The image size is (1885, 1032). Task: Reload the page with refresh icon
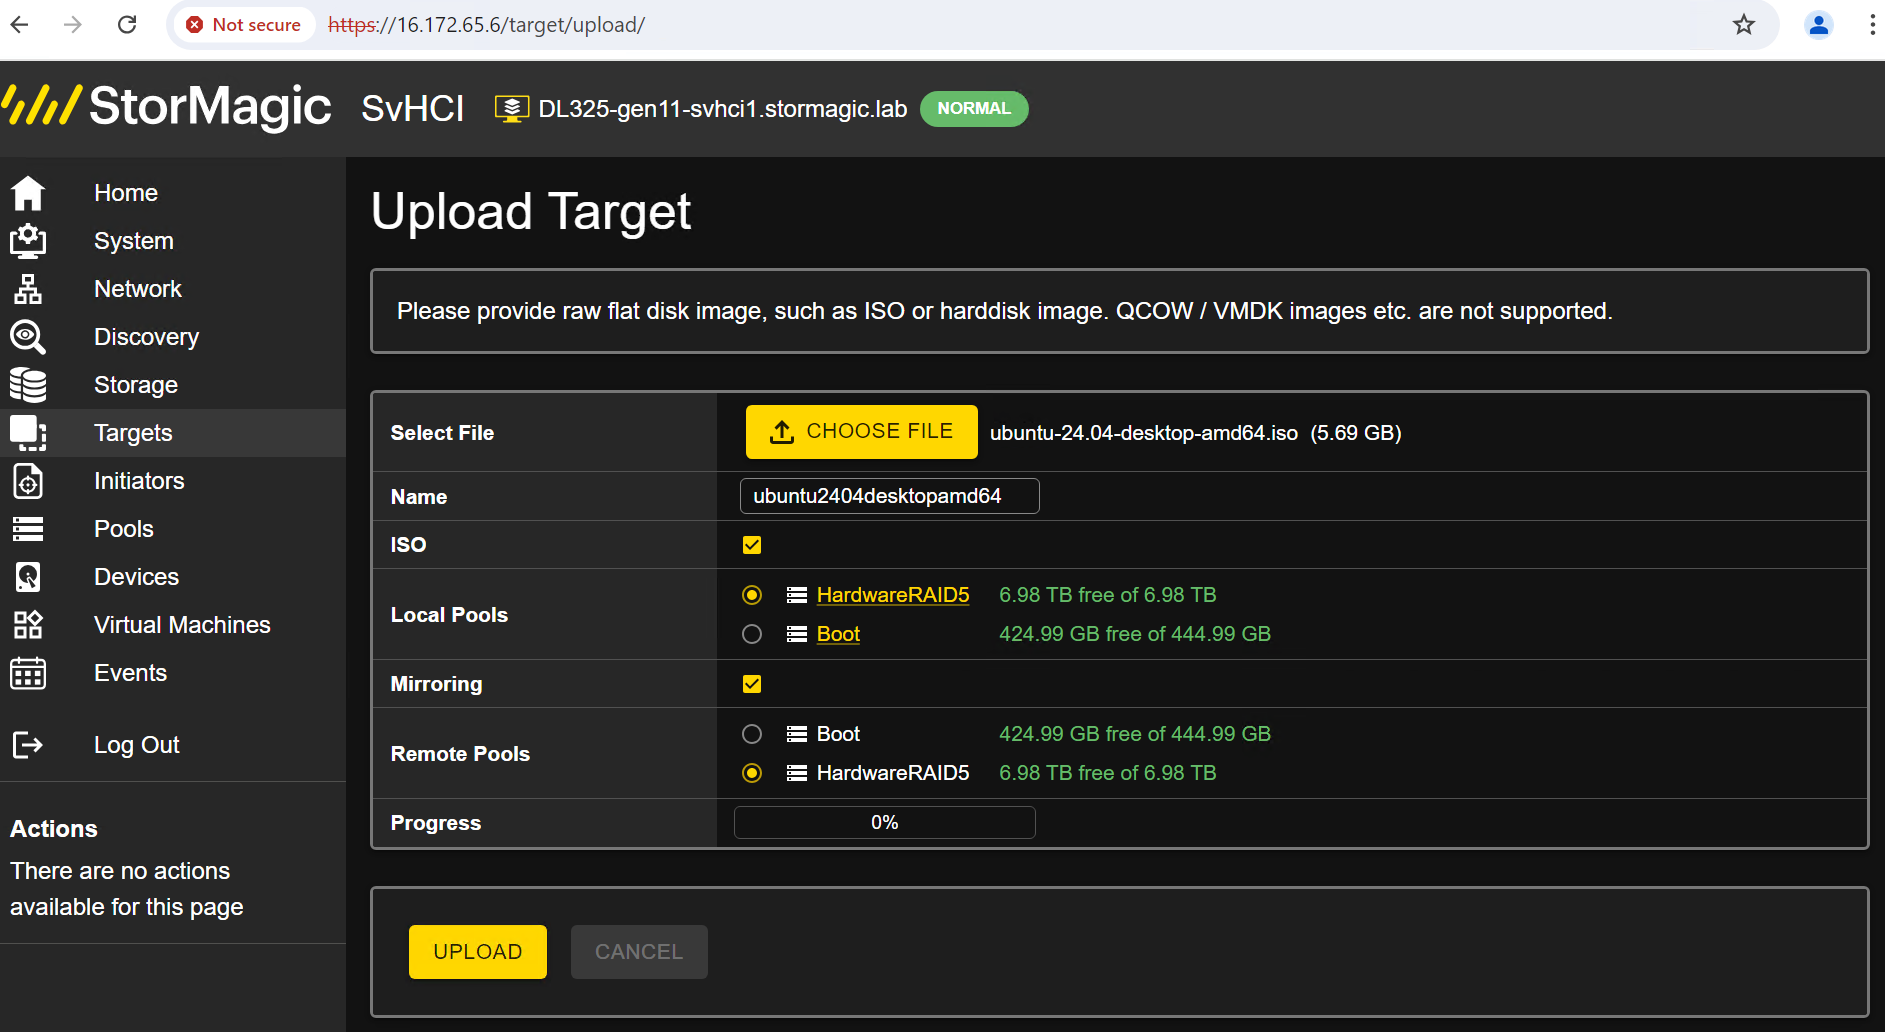[x=127, y=25]
